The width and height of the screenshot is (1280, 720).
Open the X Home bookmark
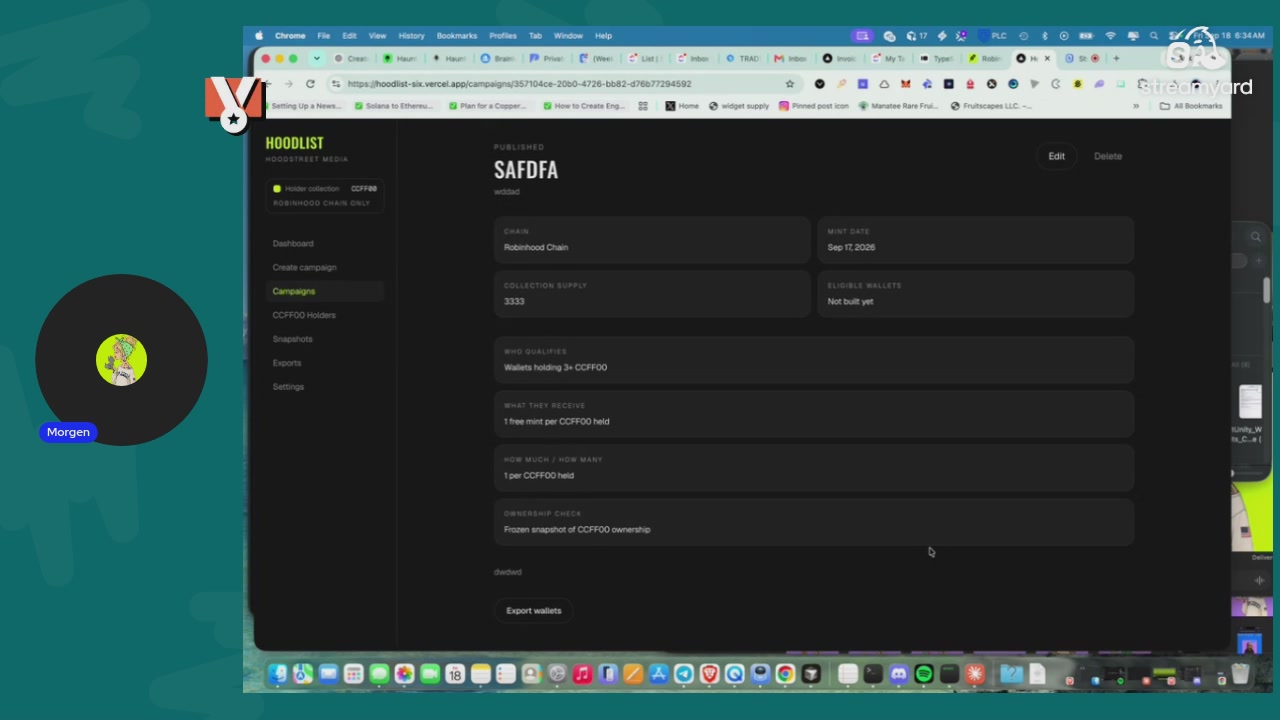[682, 106]
